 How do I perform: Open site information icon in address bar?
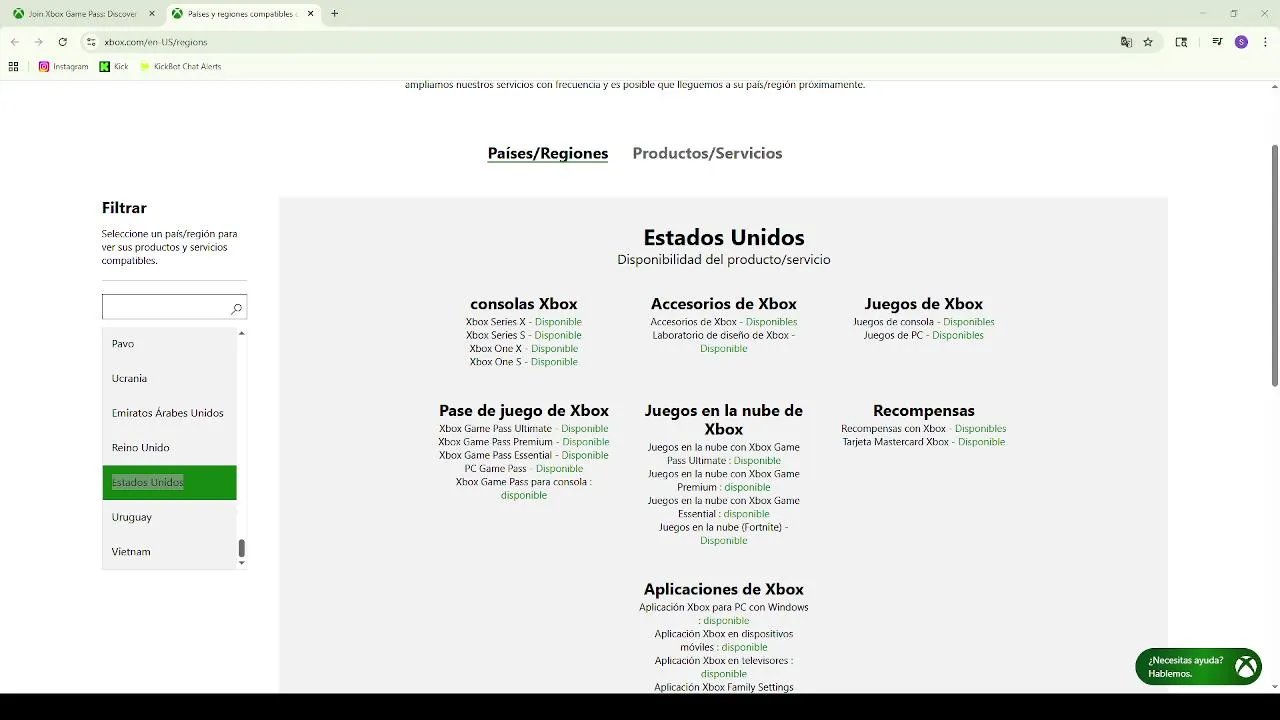tap(91, 42)
